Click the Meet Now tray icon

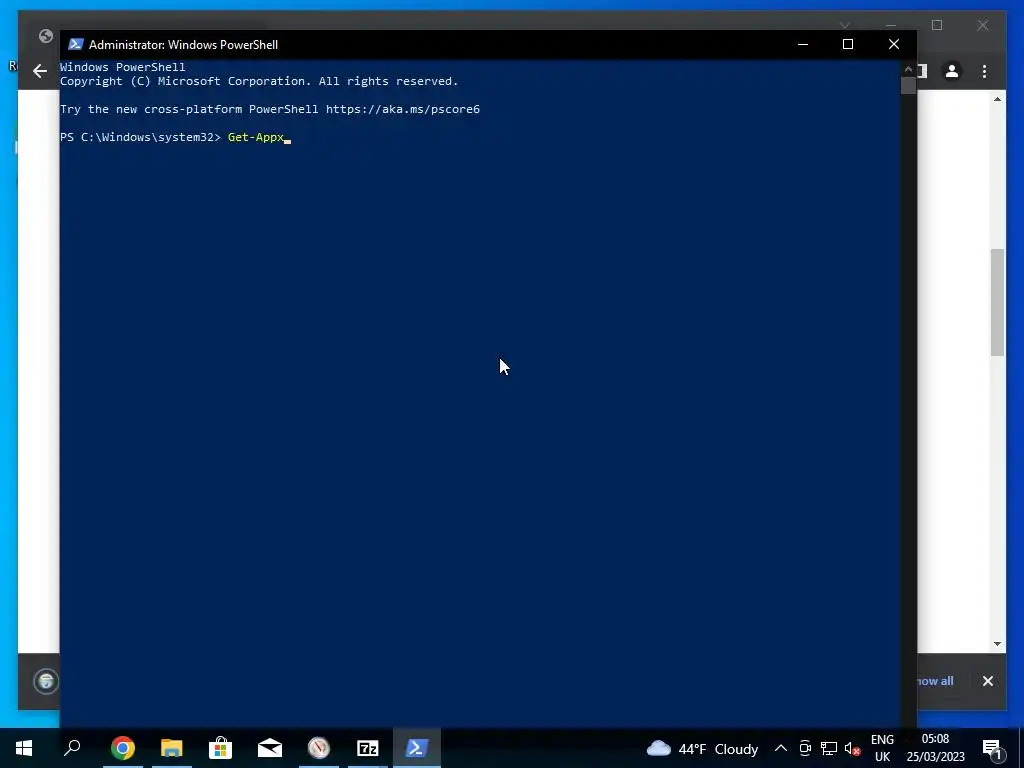coord(805,748)
